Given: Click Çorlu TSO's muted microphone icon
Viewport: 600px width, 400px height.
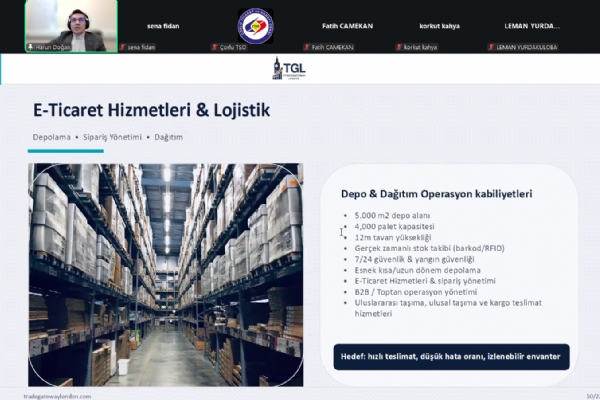Looking at the screenshot, I should tap(215, 47).
